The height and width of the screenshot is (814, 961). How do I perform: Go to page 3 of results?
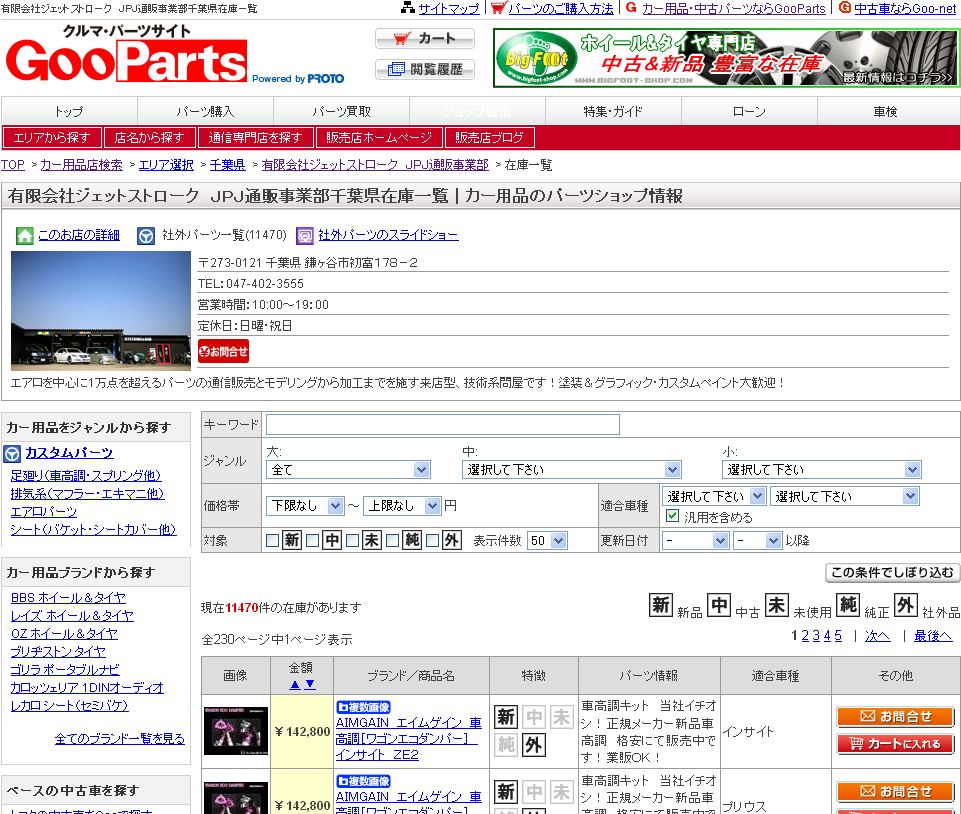tap(816, 636)
